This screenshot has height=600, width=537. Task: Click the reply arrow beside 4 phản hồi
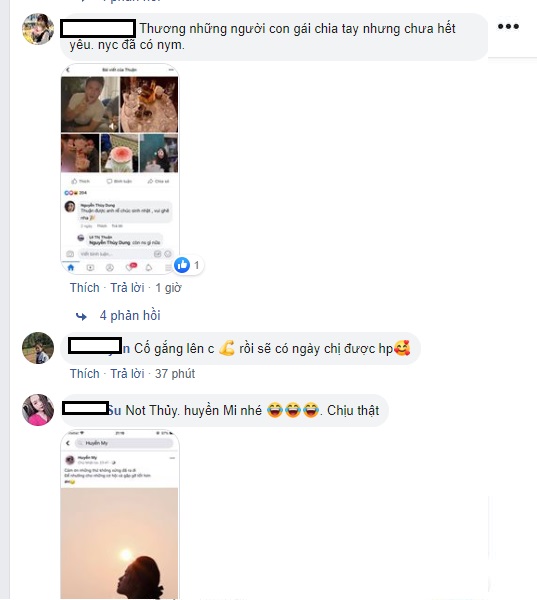pyautogui.click(x=81, y=316)
